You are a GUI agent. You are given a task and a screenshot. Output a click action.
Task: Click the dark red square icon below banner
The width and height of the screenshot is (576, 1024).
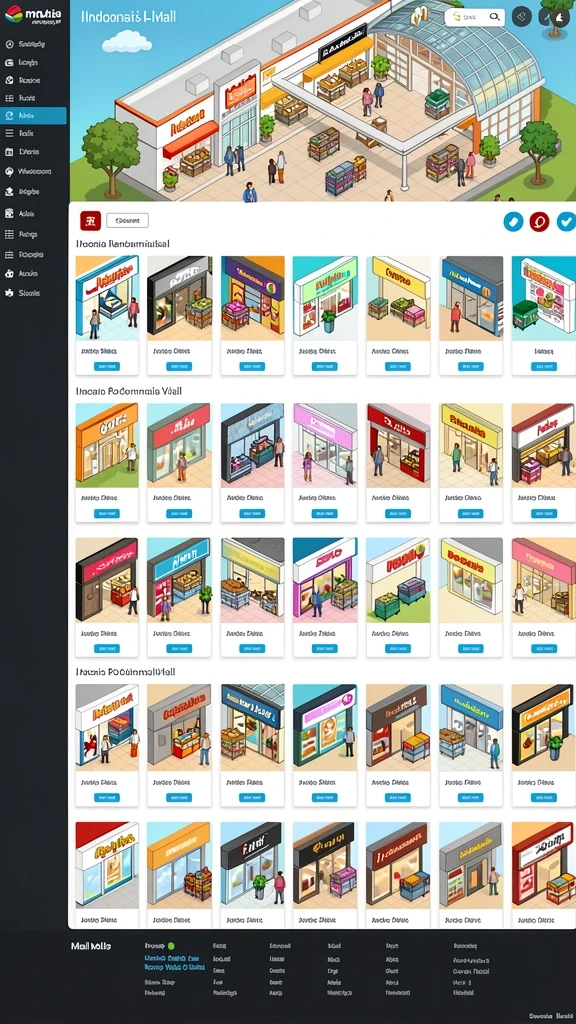click(90, 221)
